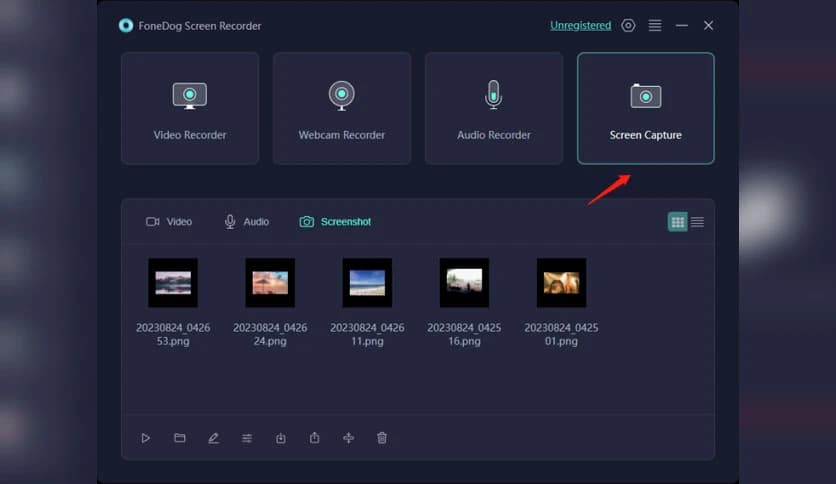
Task: Select thumbnail 20230824_042611.png
Action: (367, 283)
